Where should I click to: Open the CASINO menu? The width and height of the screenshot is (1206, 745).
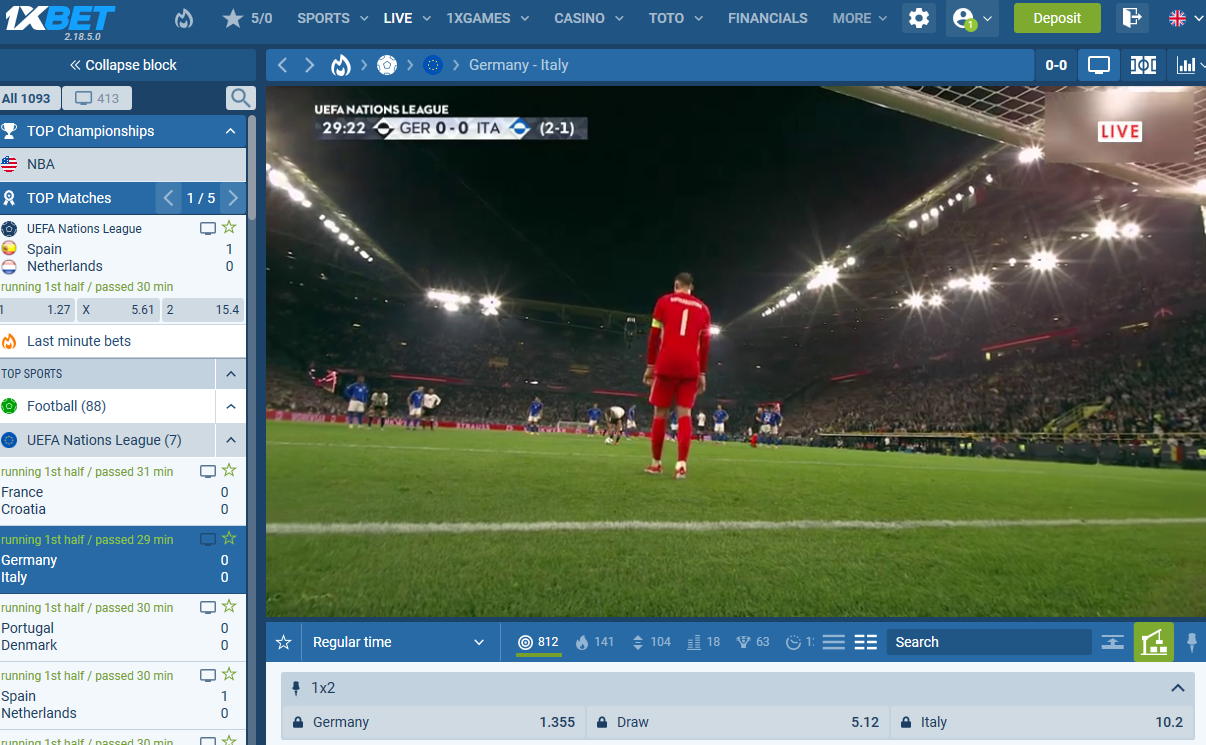pyautogui.click(x=588, y=18)
